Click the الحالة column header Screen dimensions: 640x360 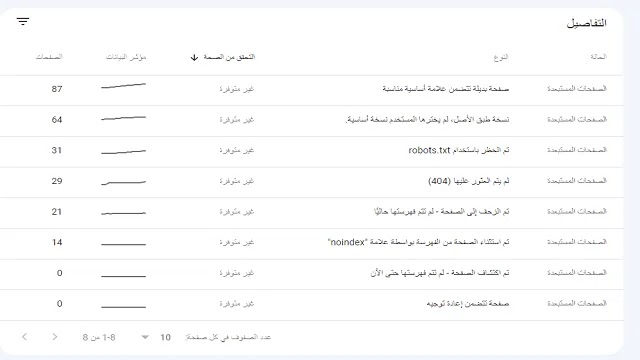(x=598, y=57)
